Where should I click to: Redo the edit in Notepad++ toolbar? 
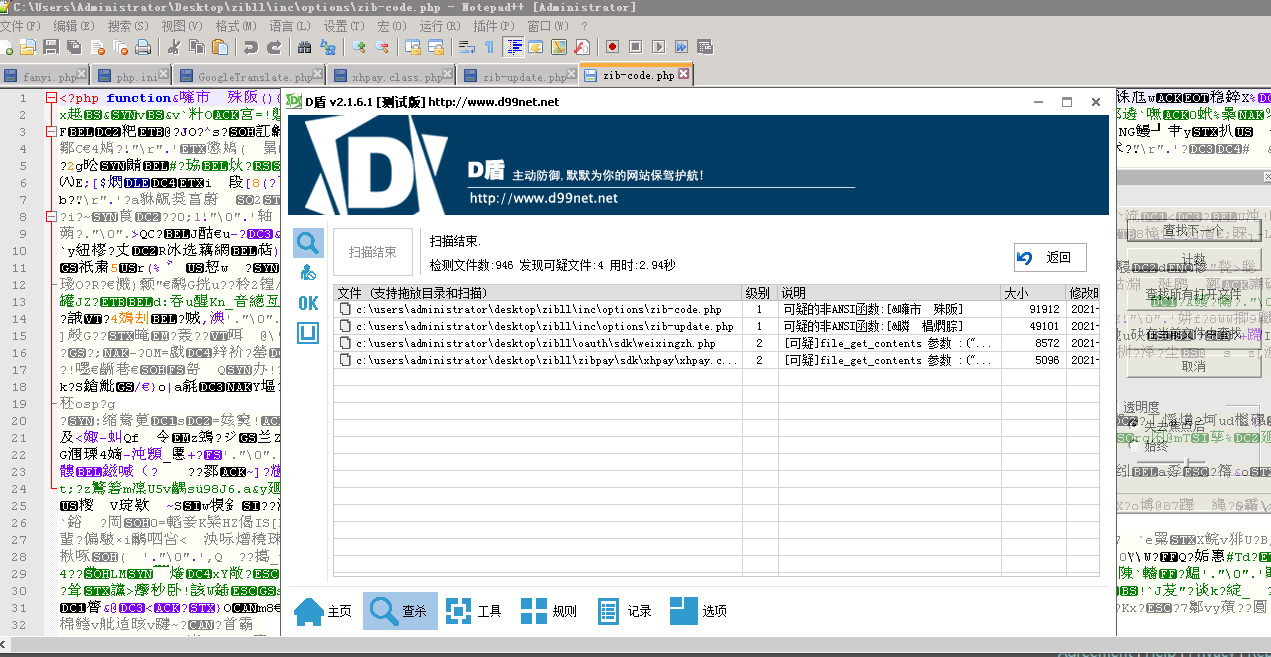pyautogui.click(x=273, y=47)
